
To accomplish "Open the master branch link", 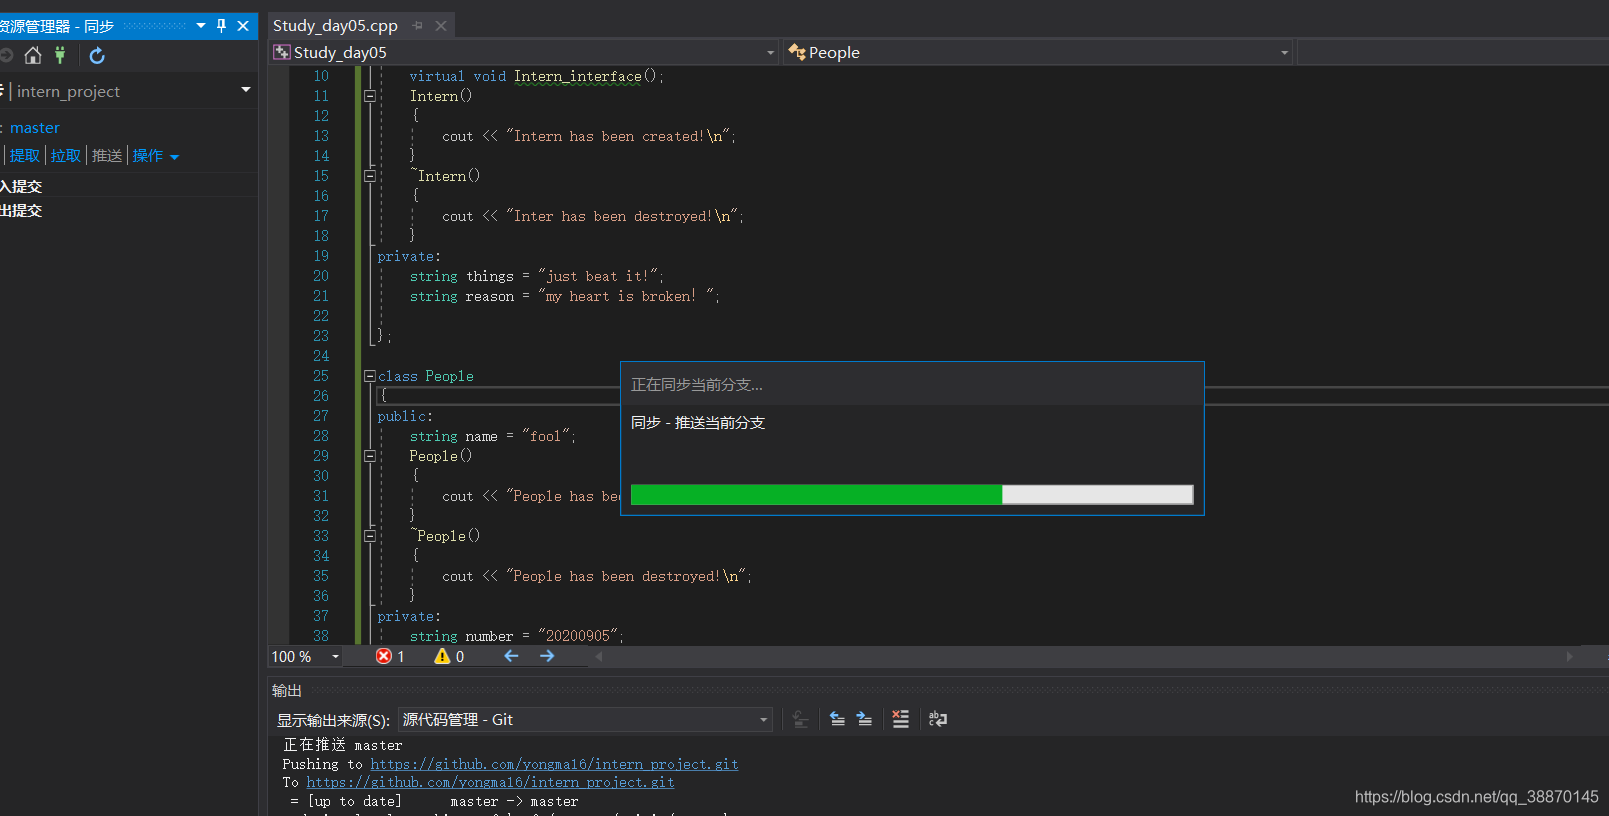I will 35,128.
